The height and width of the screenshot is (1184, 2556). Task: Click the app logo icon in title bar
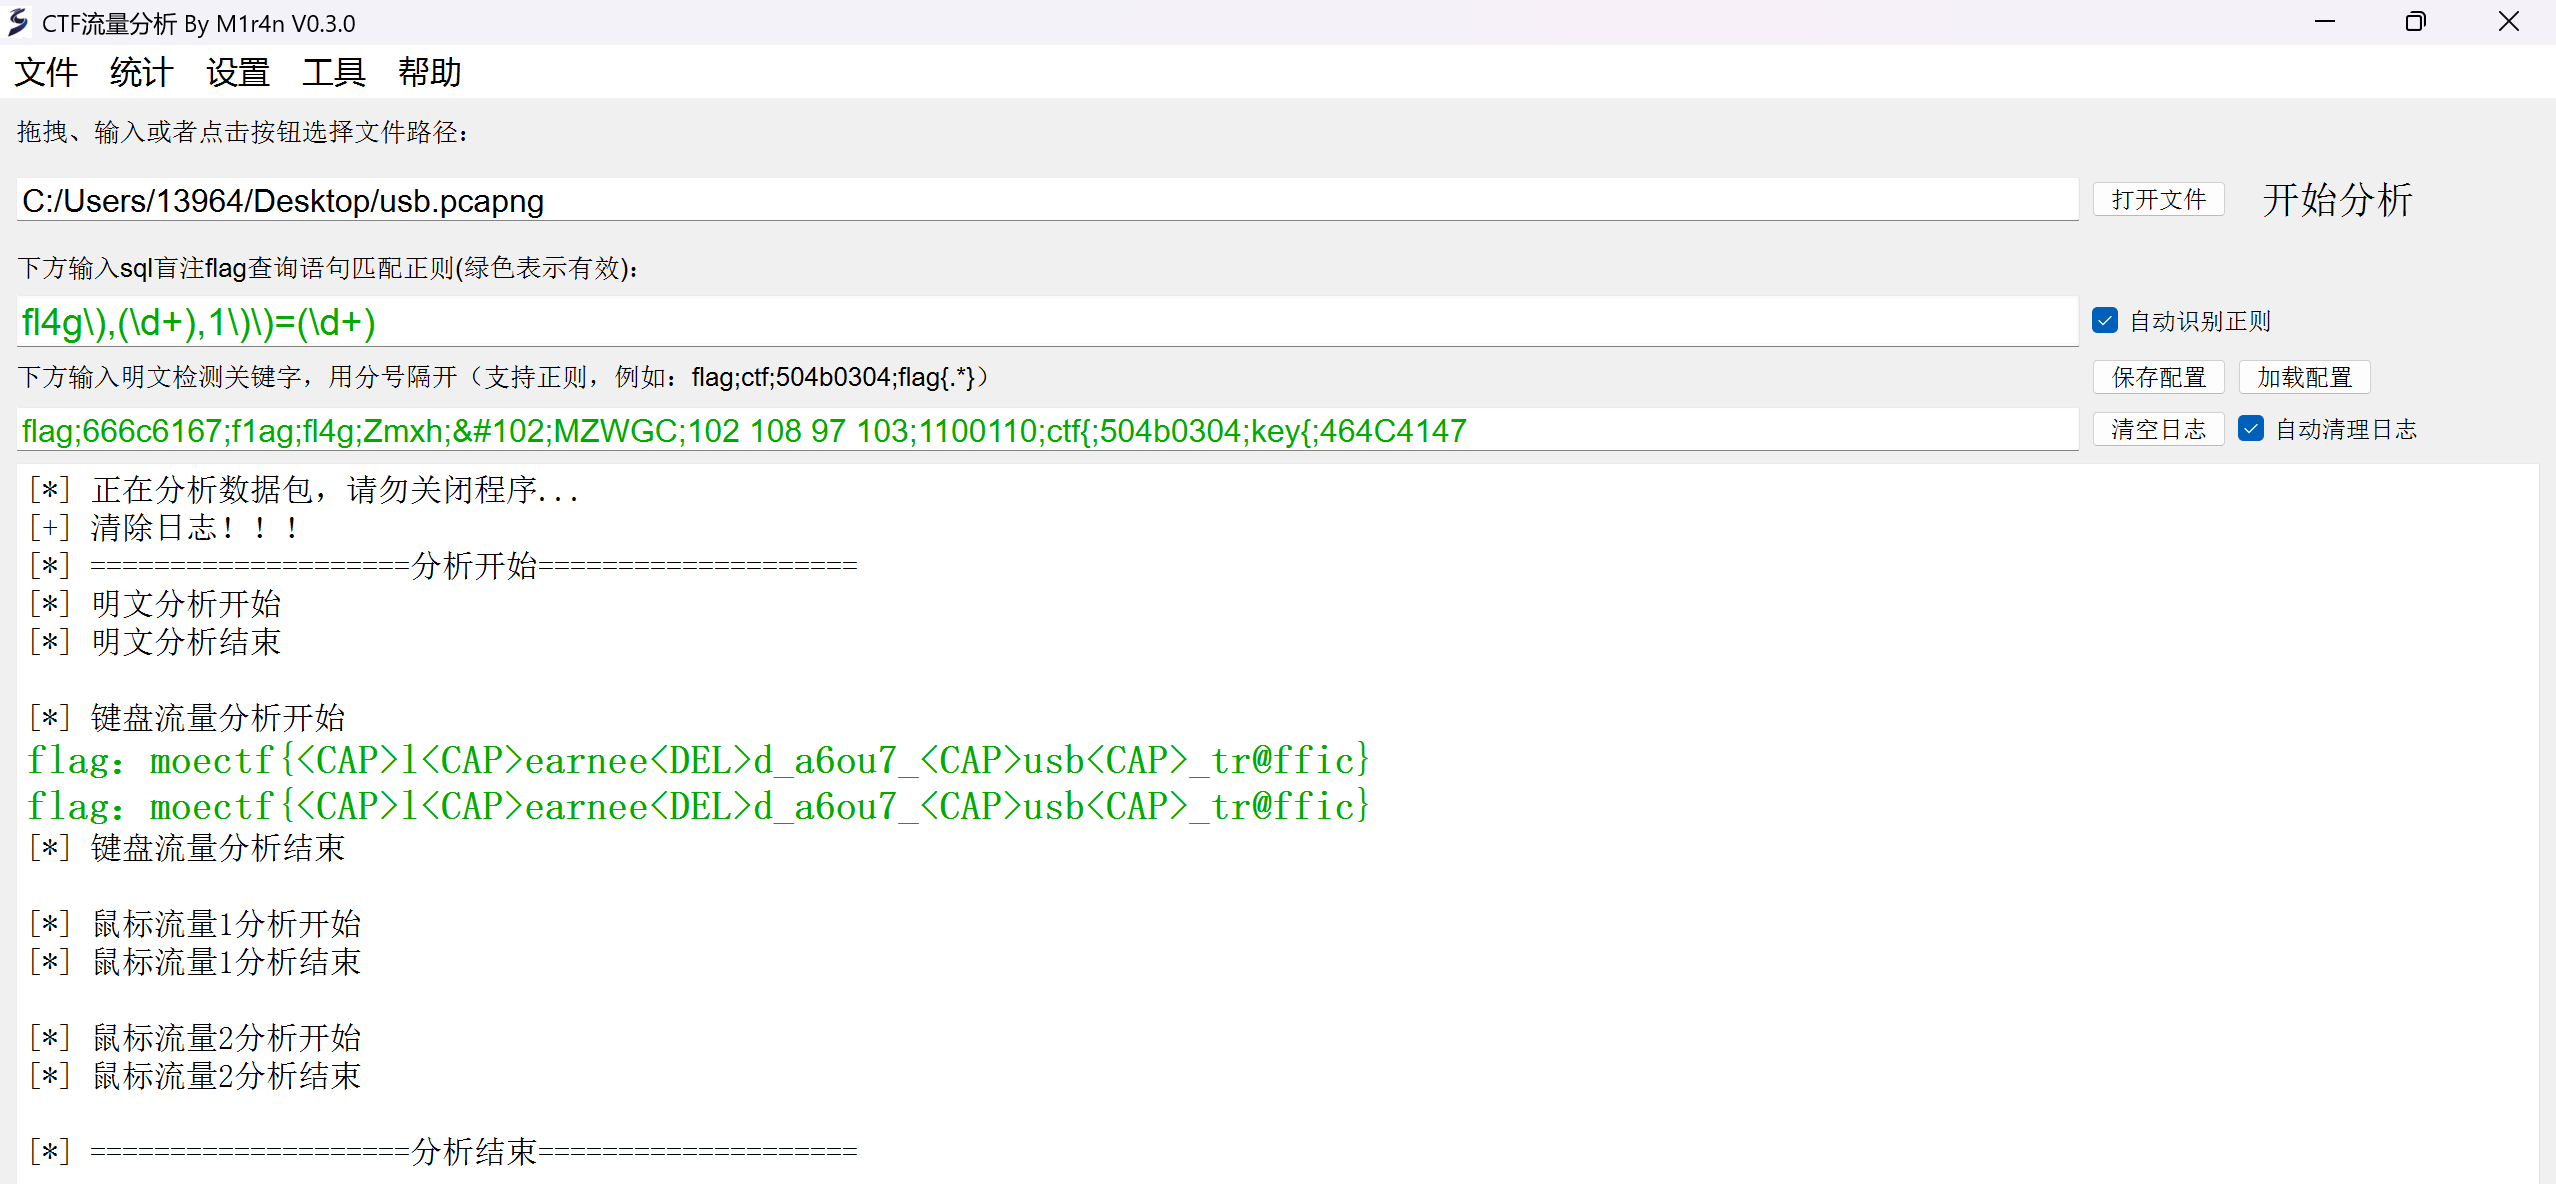[x=18, y=22]
